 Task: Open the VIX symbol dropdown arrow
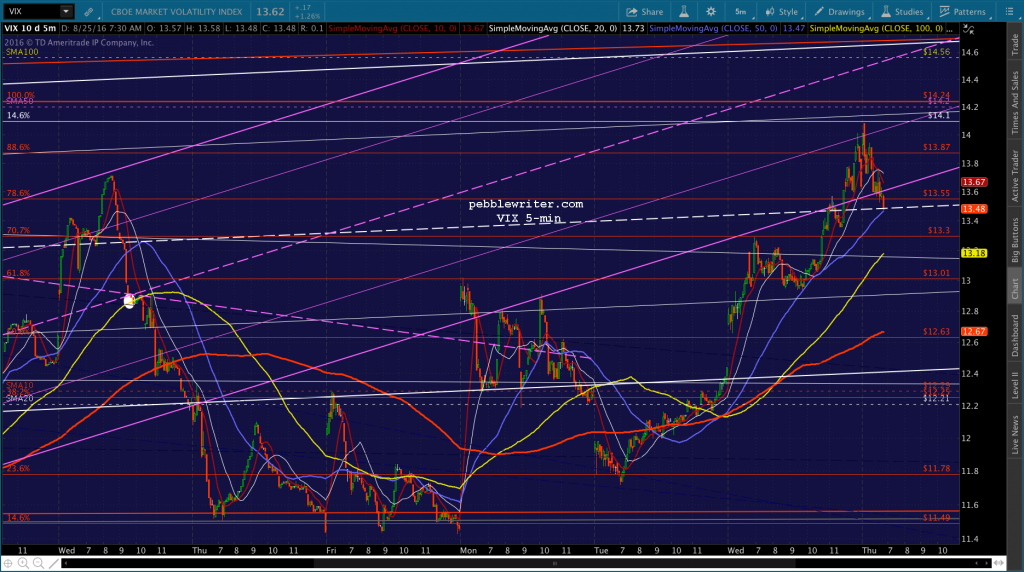pos(66,11)
